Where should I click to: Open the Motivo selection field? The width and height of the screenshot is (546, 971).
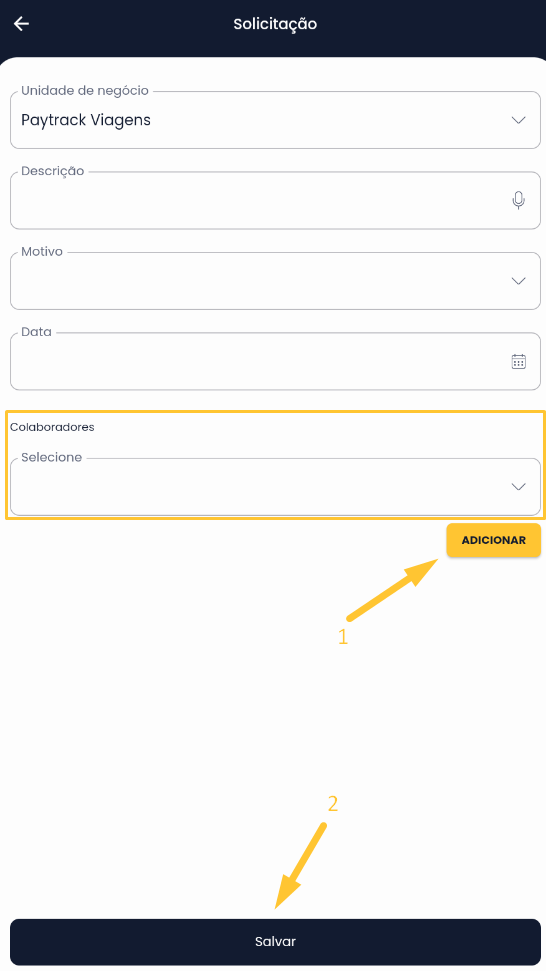point(275,281)
